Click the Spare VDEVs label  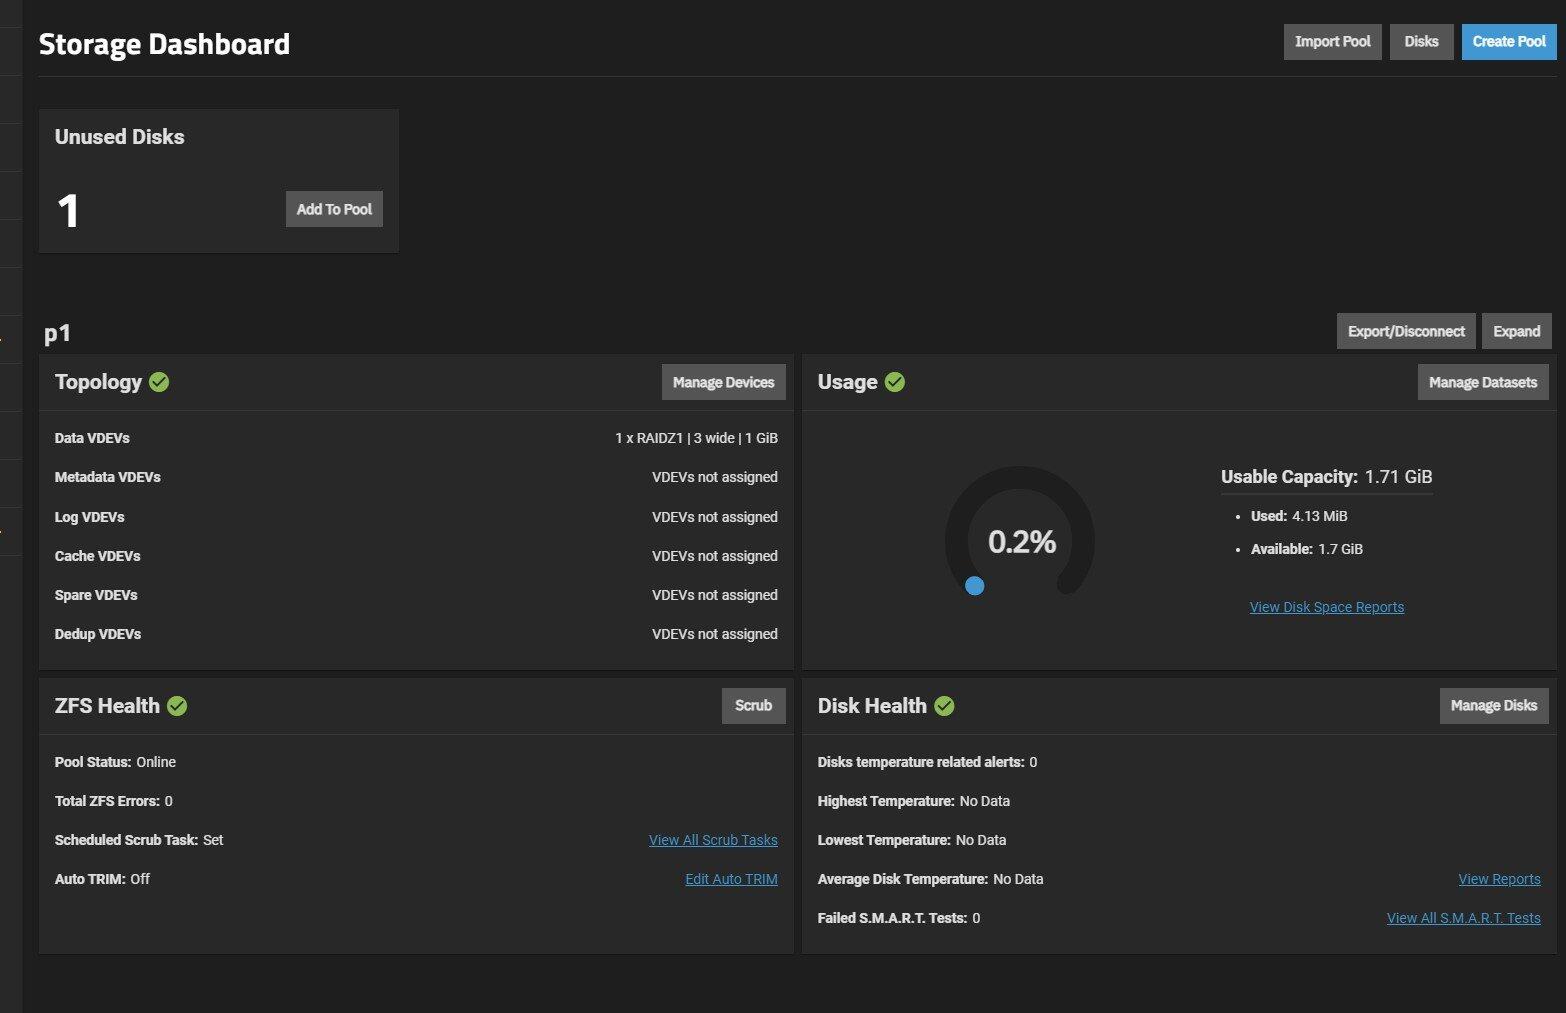(x=96, y=595)
